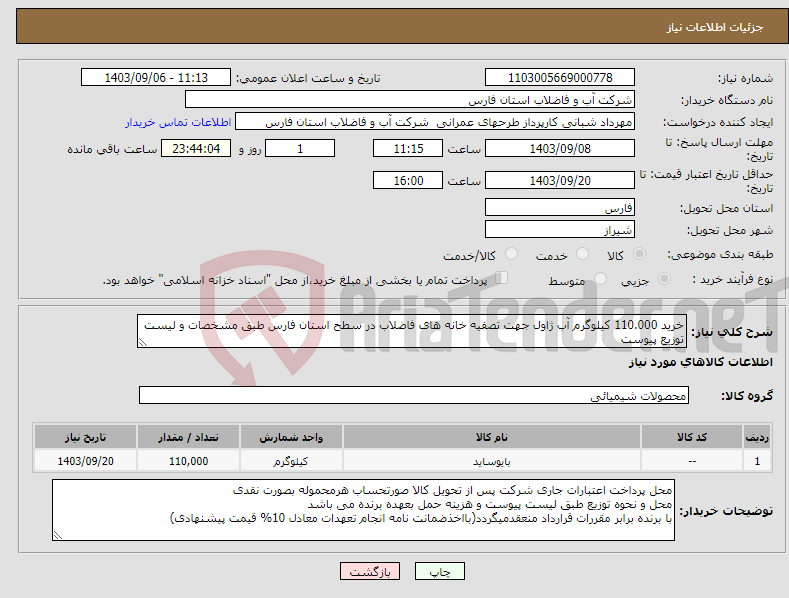This screenshot has width=789, height=598.
Task: Click the 110,000 quantity cell
Action: 188,461
